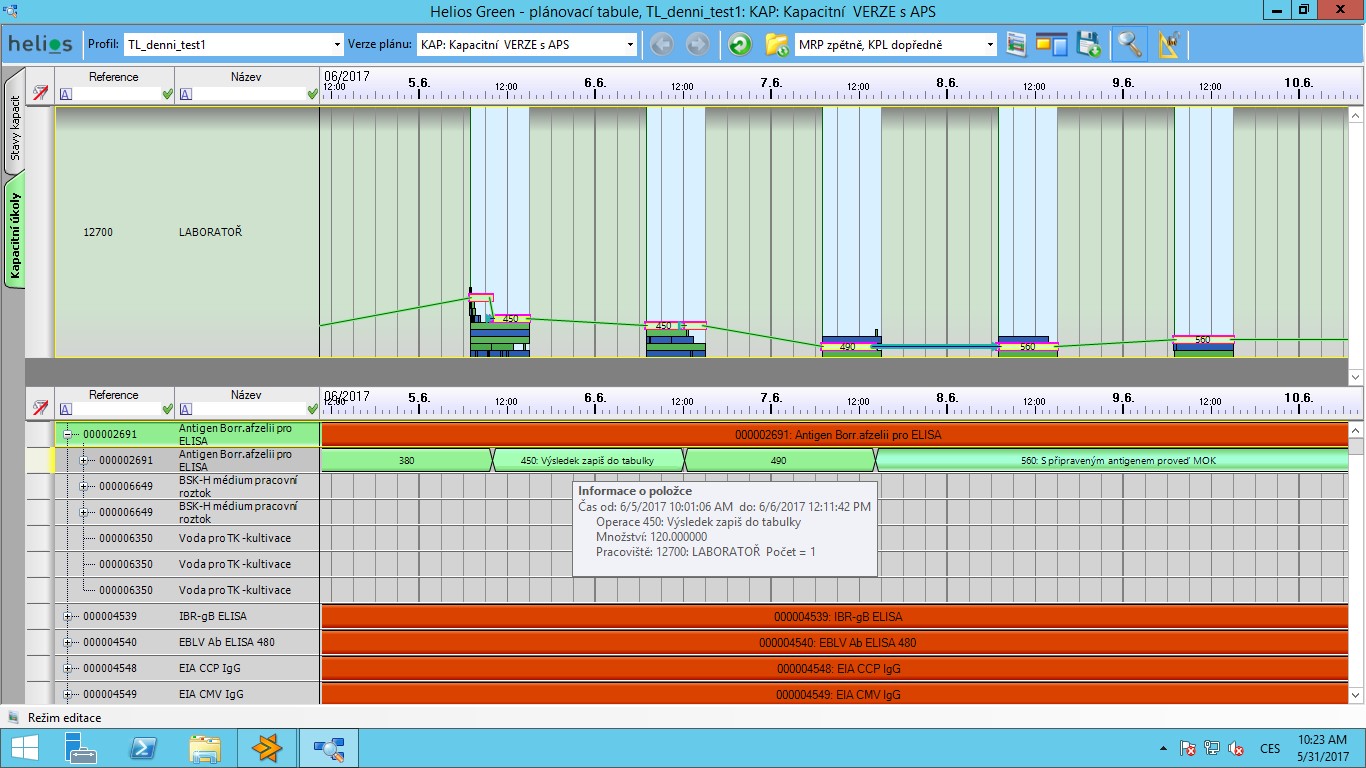Image resolution: width=1366 pixels, height=768 pixels.
Task: Select the Kapacitní úkoly side tab
Action: (x=14, y=236)
